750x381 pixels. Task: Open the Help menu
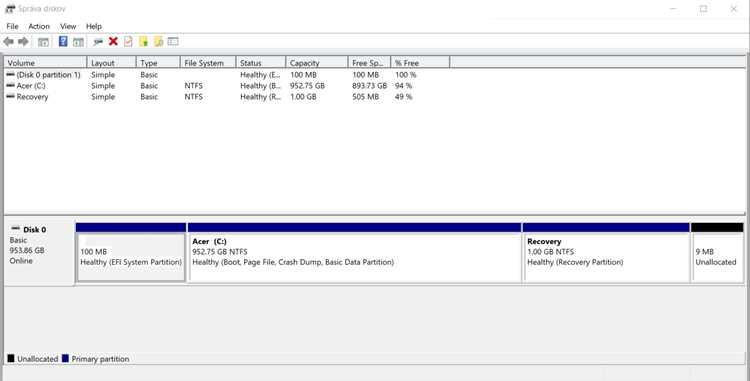(94, 26)
